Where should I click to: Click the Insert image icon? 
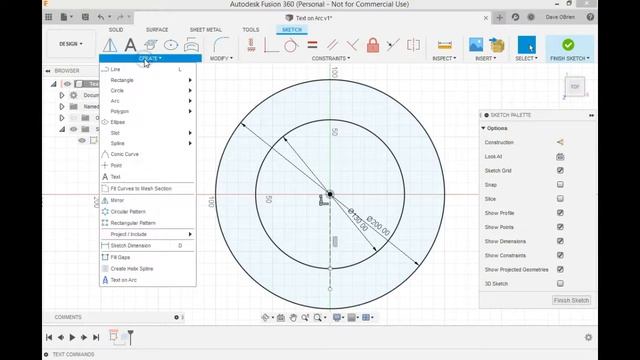click(476, 45)
